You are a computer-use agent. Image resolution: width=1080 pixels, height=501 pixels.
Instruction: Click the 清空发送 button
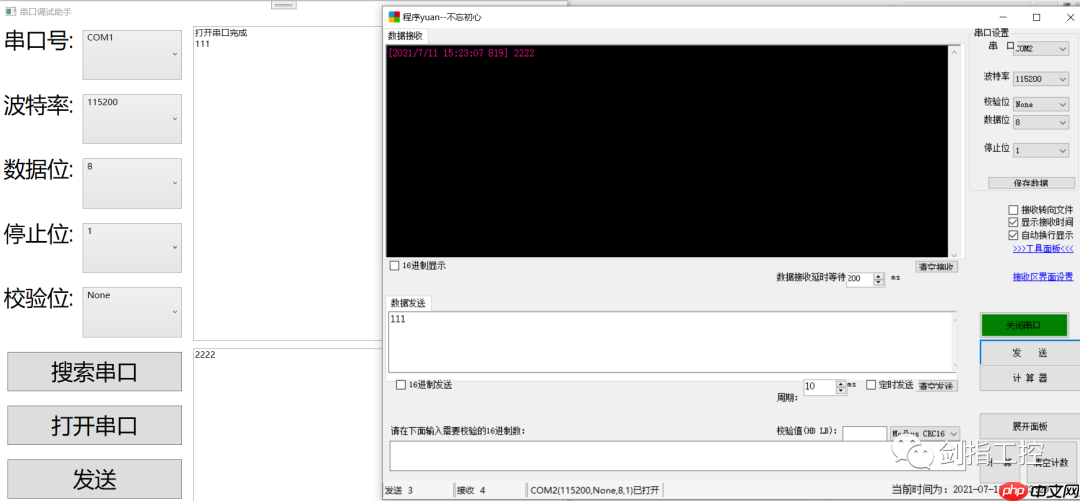[x=937, y=386]
